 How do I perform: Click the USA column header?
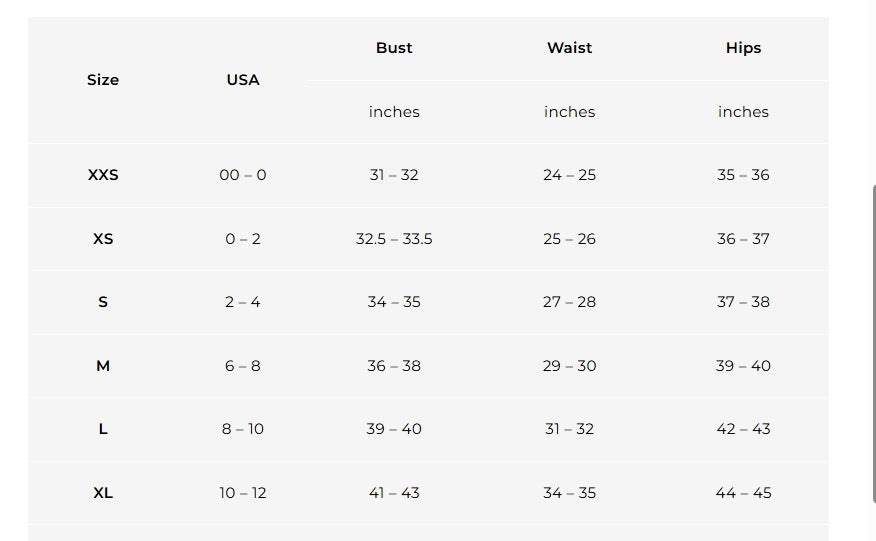click(x=243, y=80)
